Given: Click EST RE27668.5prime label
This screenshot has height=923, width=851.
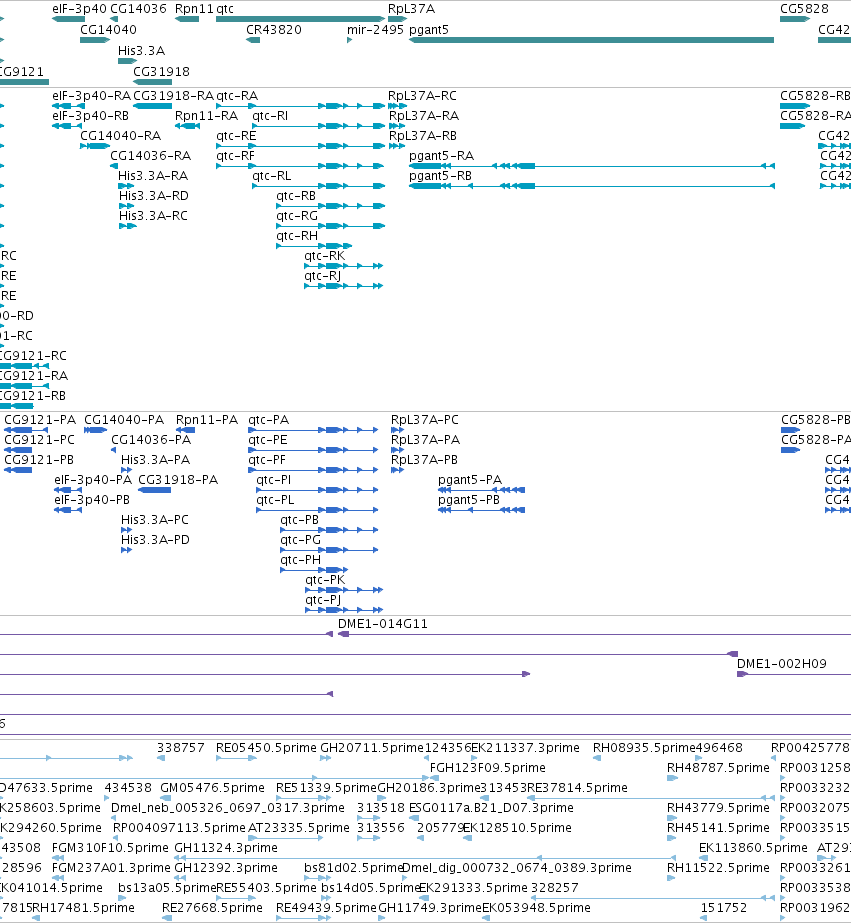Looking at the screenshot, I should [x=212, y=908].
